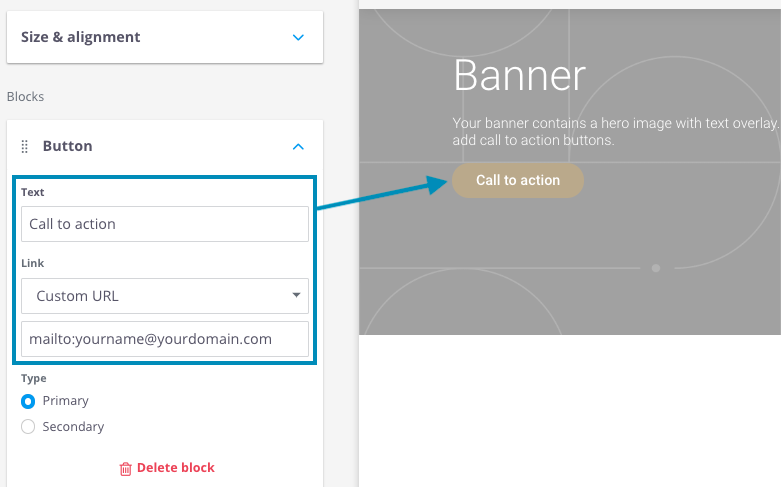
Task: Click the Button block title
Action: tap(68, 146)
